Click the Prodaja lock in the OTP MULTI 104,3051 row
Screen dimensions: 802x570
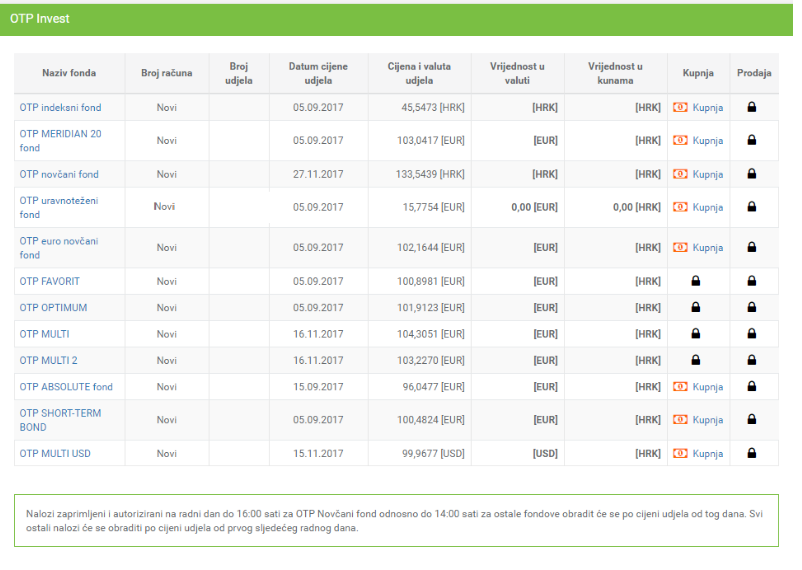[x=752, y=334]
